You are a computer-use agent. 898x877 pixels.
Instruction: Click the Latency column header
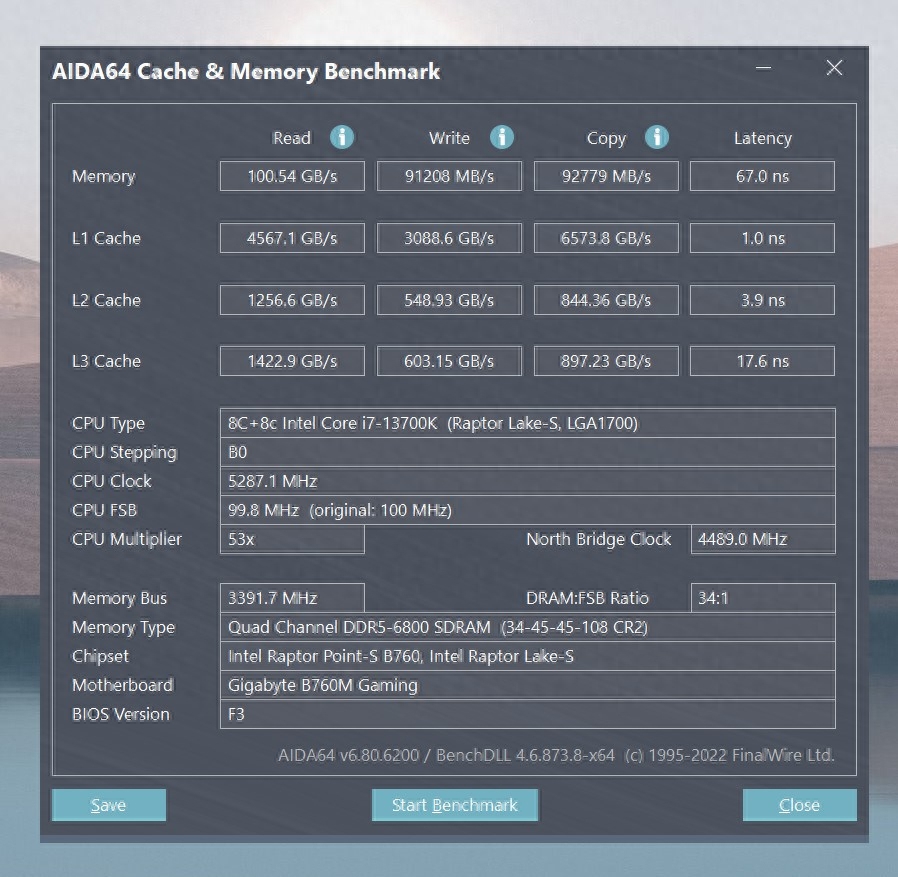tap(763, 139)
